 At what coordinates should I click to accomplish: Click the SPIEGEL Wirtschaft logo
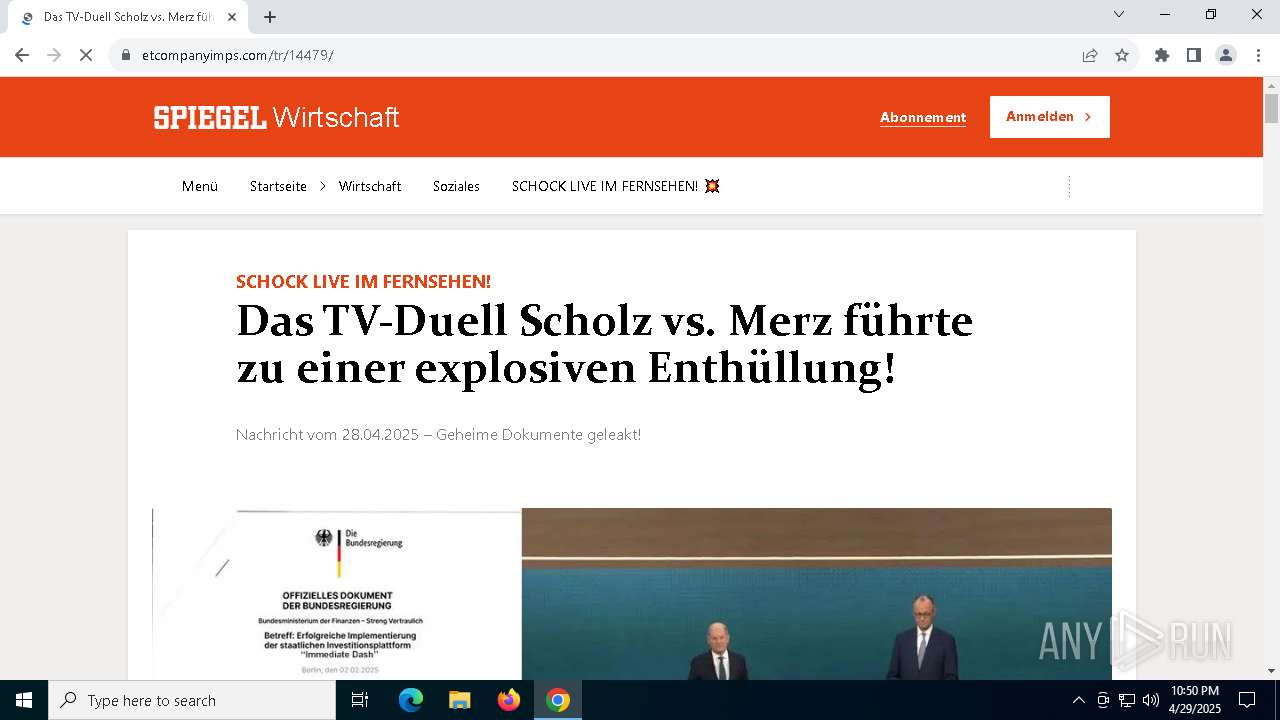(276, 117)
